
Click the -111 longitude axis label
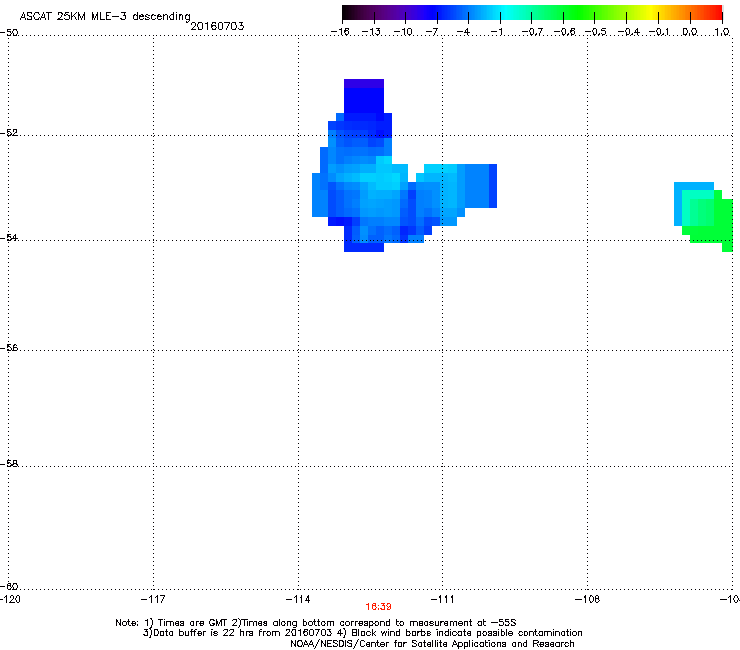[442, 599]
